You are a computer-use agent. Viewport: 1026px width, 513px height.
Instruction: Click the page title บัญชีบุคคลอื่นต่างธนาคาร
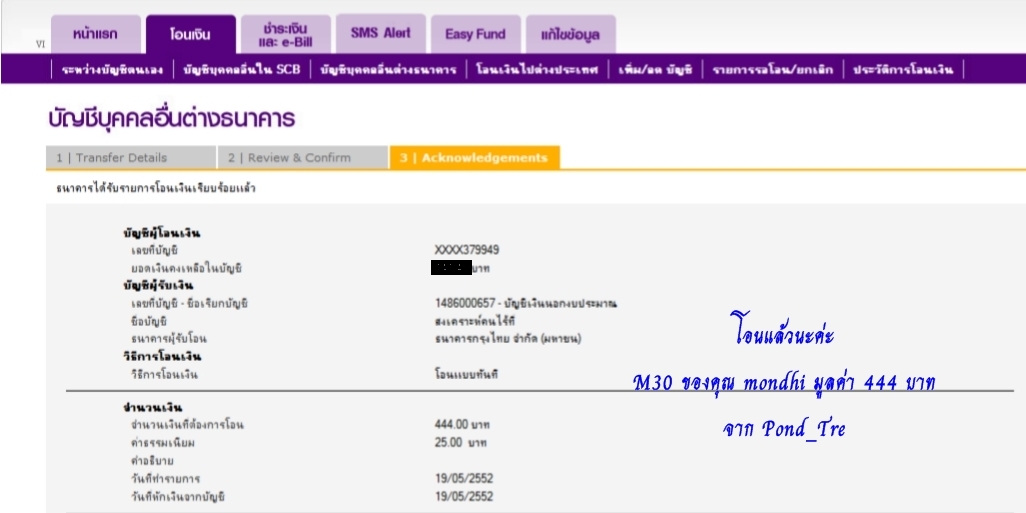tap(171, 119)
